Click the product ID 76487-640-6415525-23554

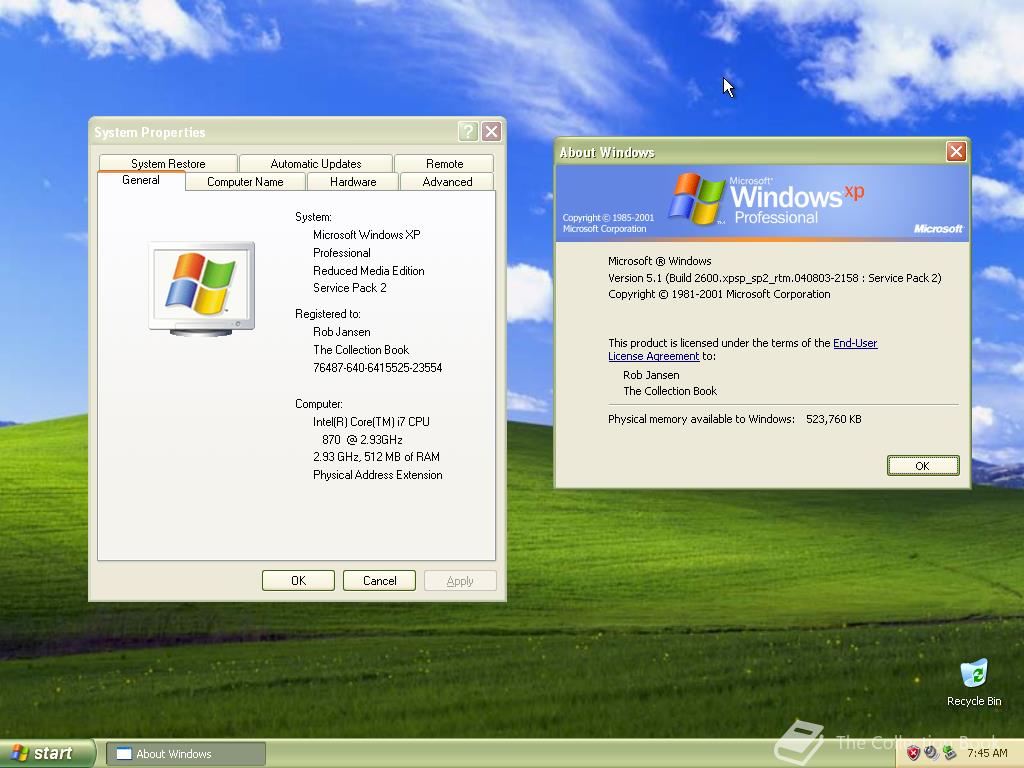coord(377,368)
